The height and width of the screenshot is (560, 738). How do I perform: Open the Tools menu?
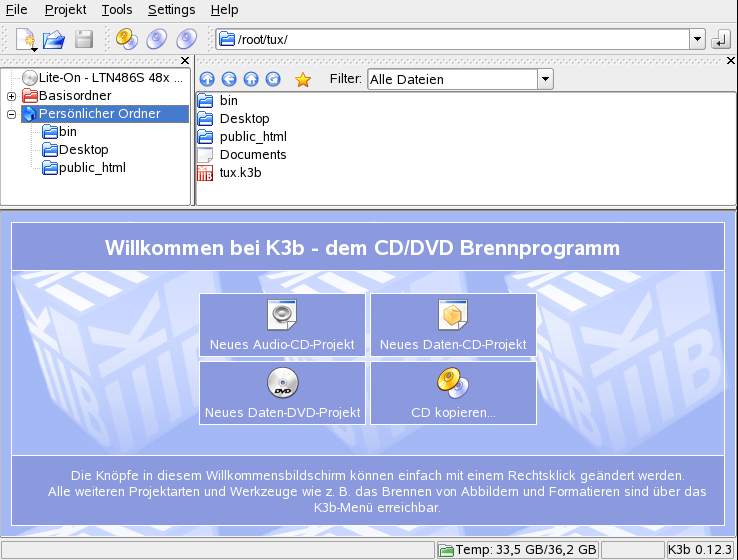point(117,9)
